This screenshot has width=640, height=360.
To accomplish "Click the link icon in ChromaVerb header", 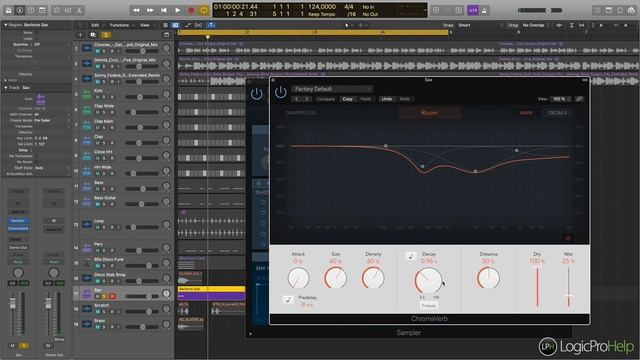I will click(579, 99).
